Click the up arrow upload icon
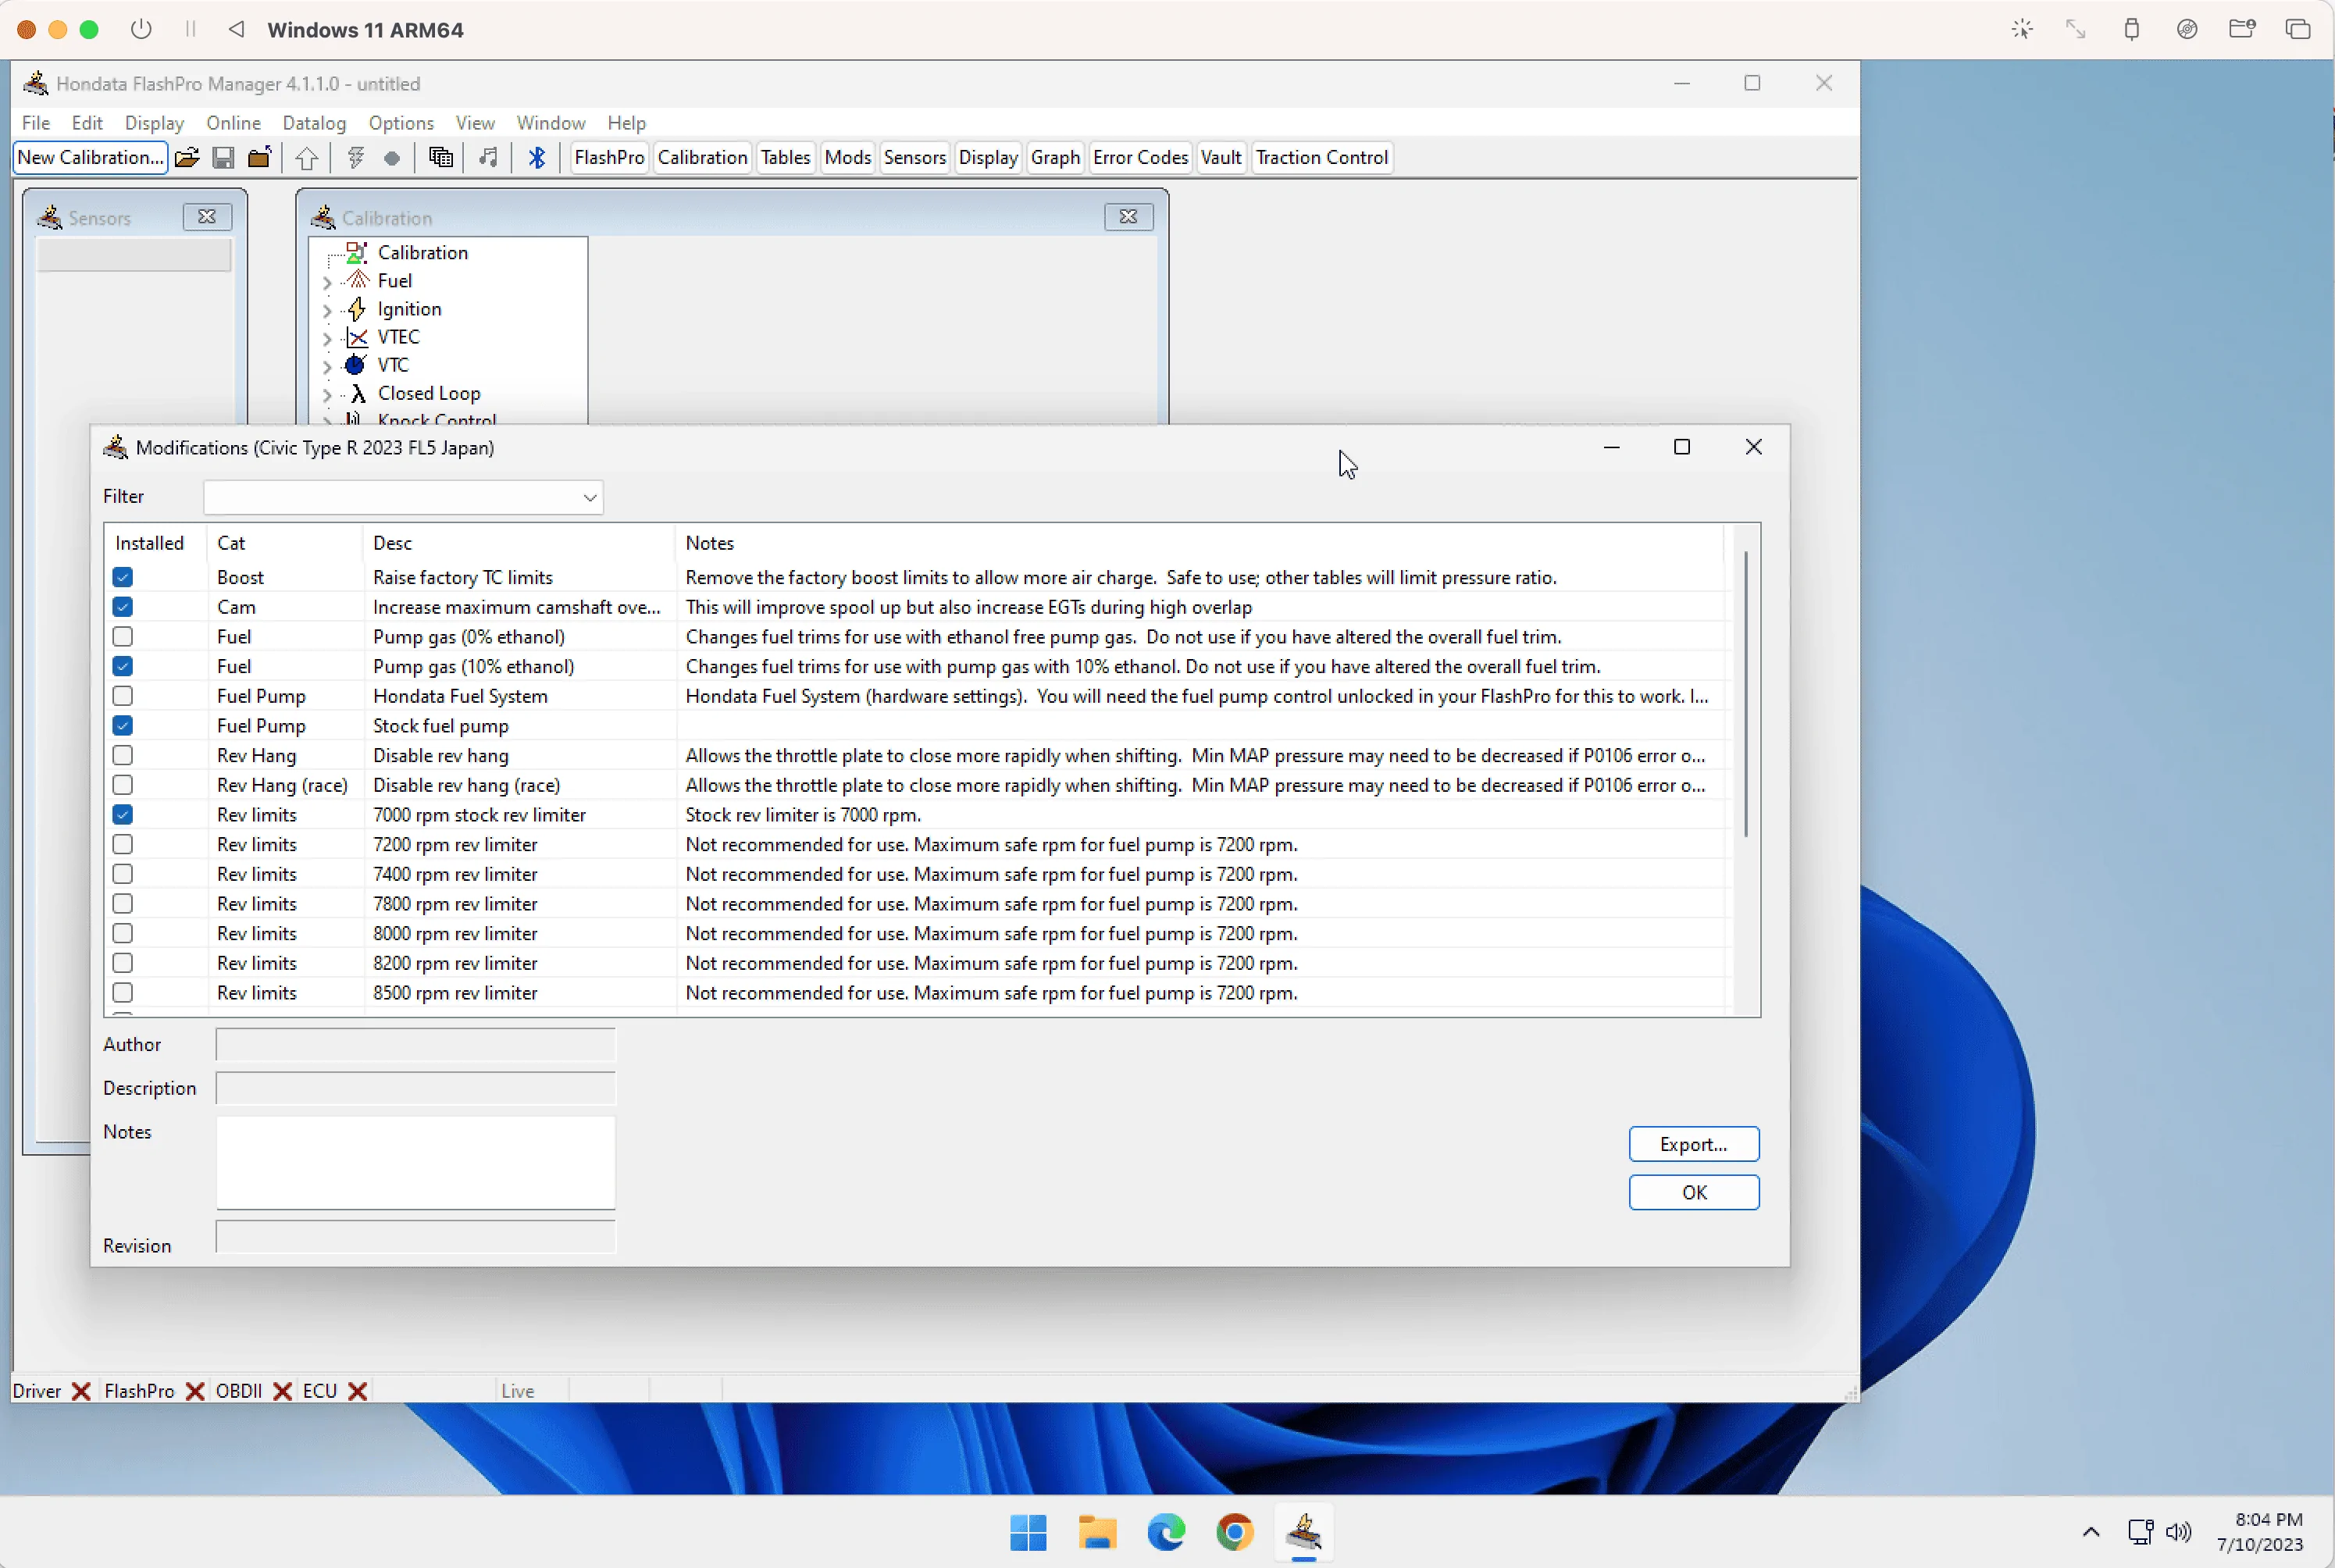This screenshot has height=1568, width=2335. coord(307,158)
